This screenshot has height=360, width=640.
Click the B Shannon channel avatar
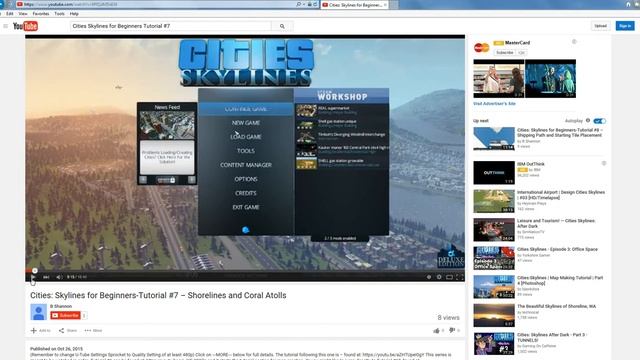pos(38,312)
